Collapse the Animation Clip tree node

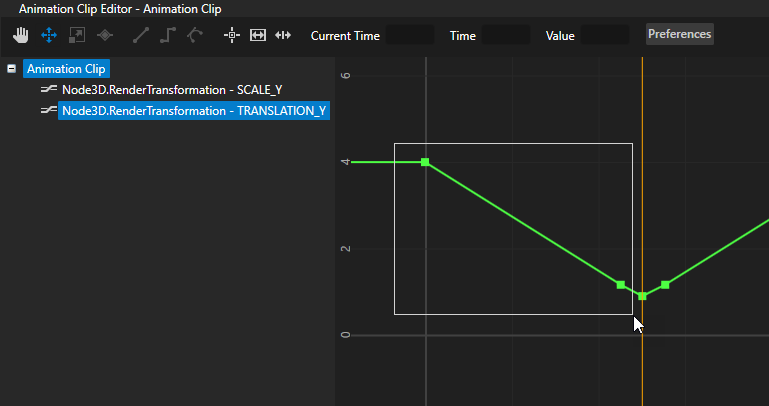11,69
